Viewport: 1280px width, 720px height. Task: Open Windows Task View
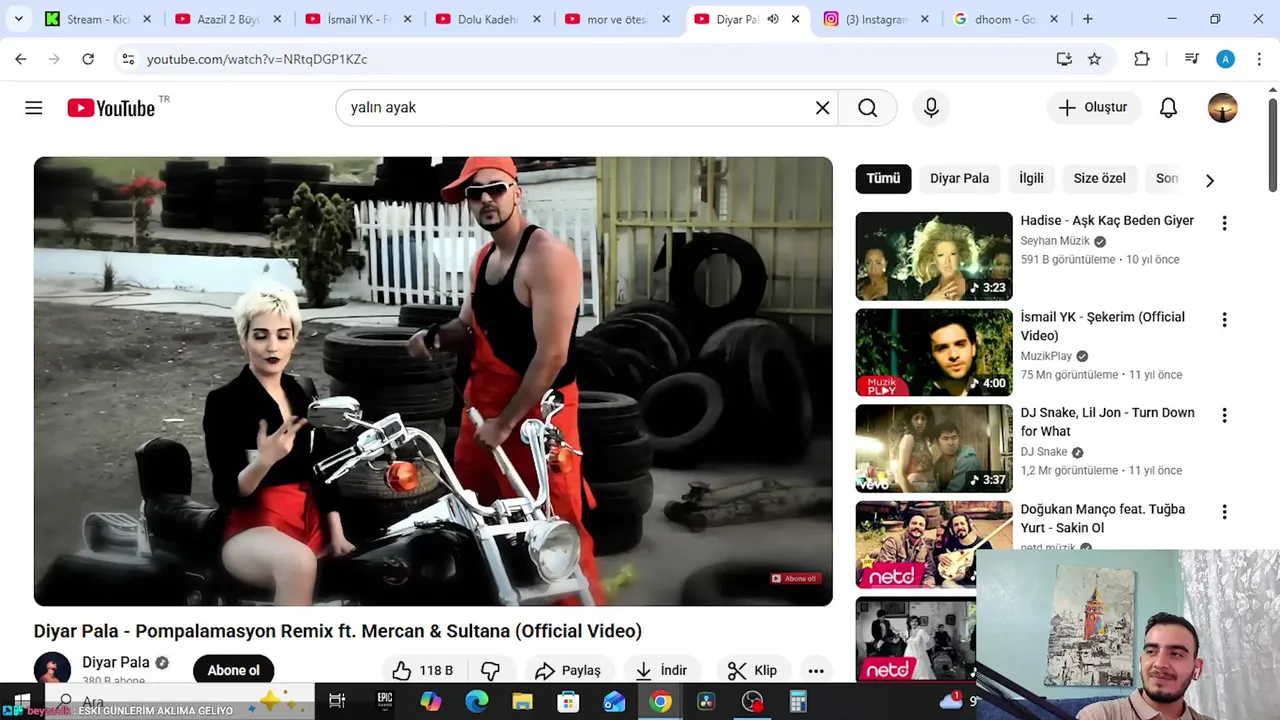pyautogui.click(x=337, y=701)
